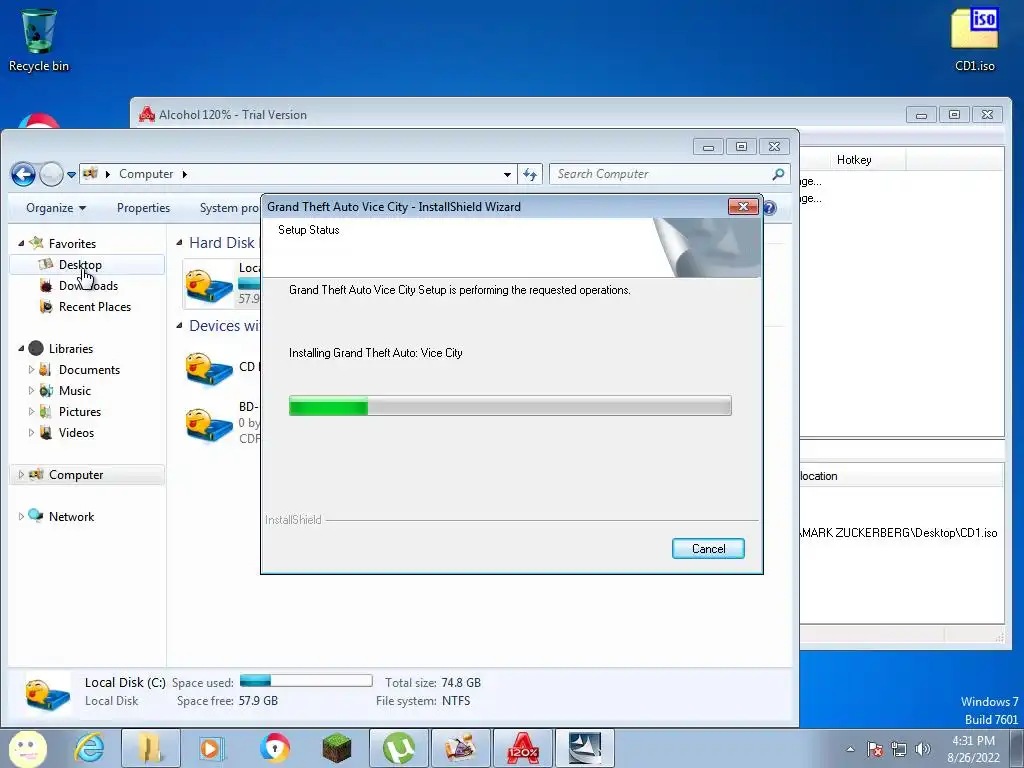Click location column header in Alcohol 120%
The image size is (1024, 768).
(901, 476)
